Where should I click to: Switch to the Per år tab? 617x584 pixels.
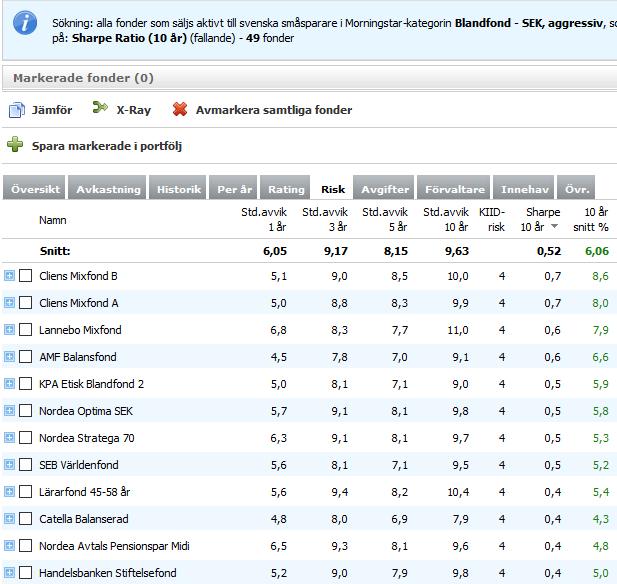point(233,188)
